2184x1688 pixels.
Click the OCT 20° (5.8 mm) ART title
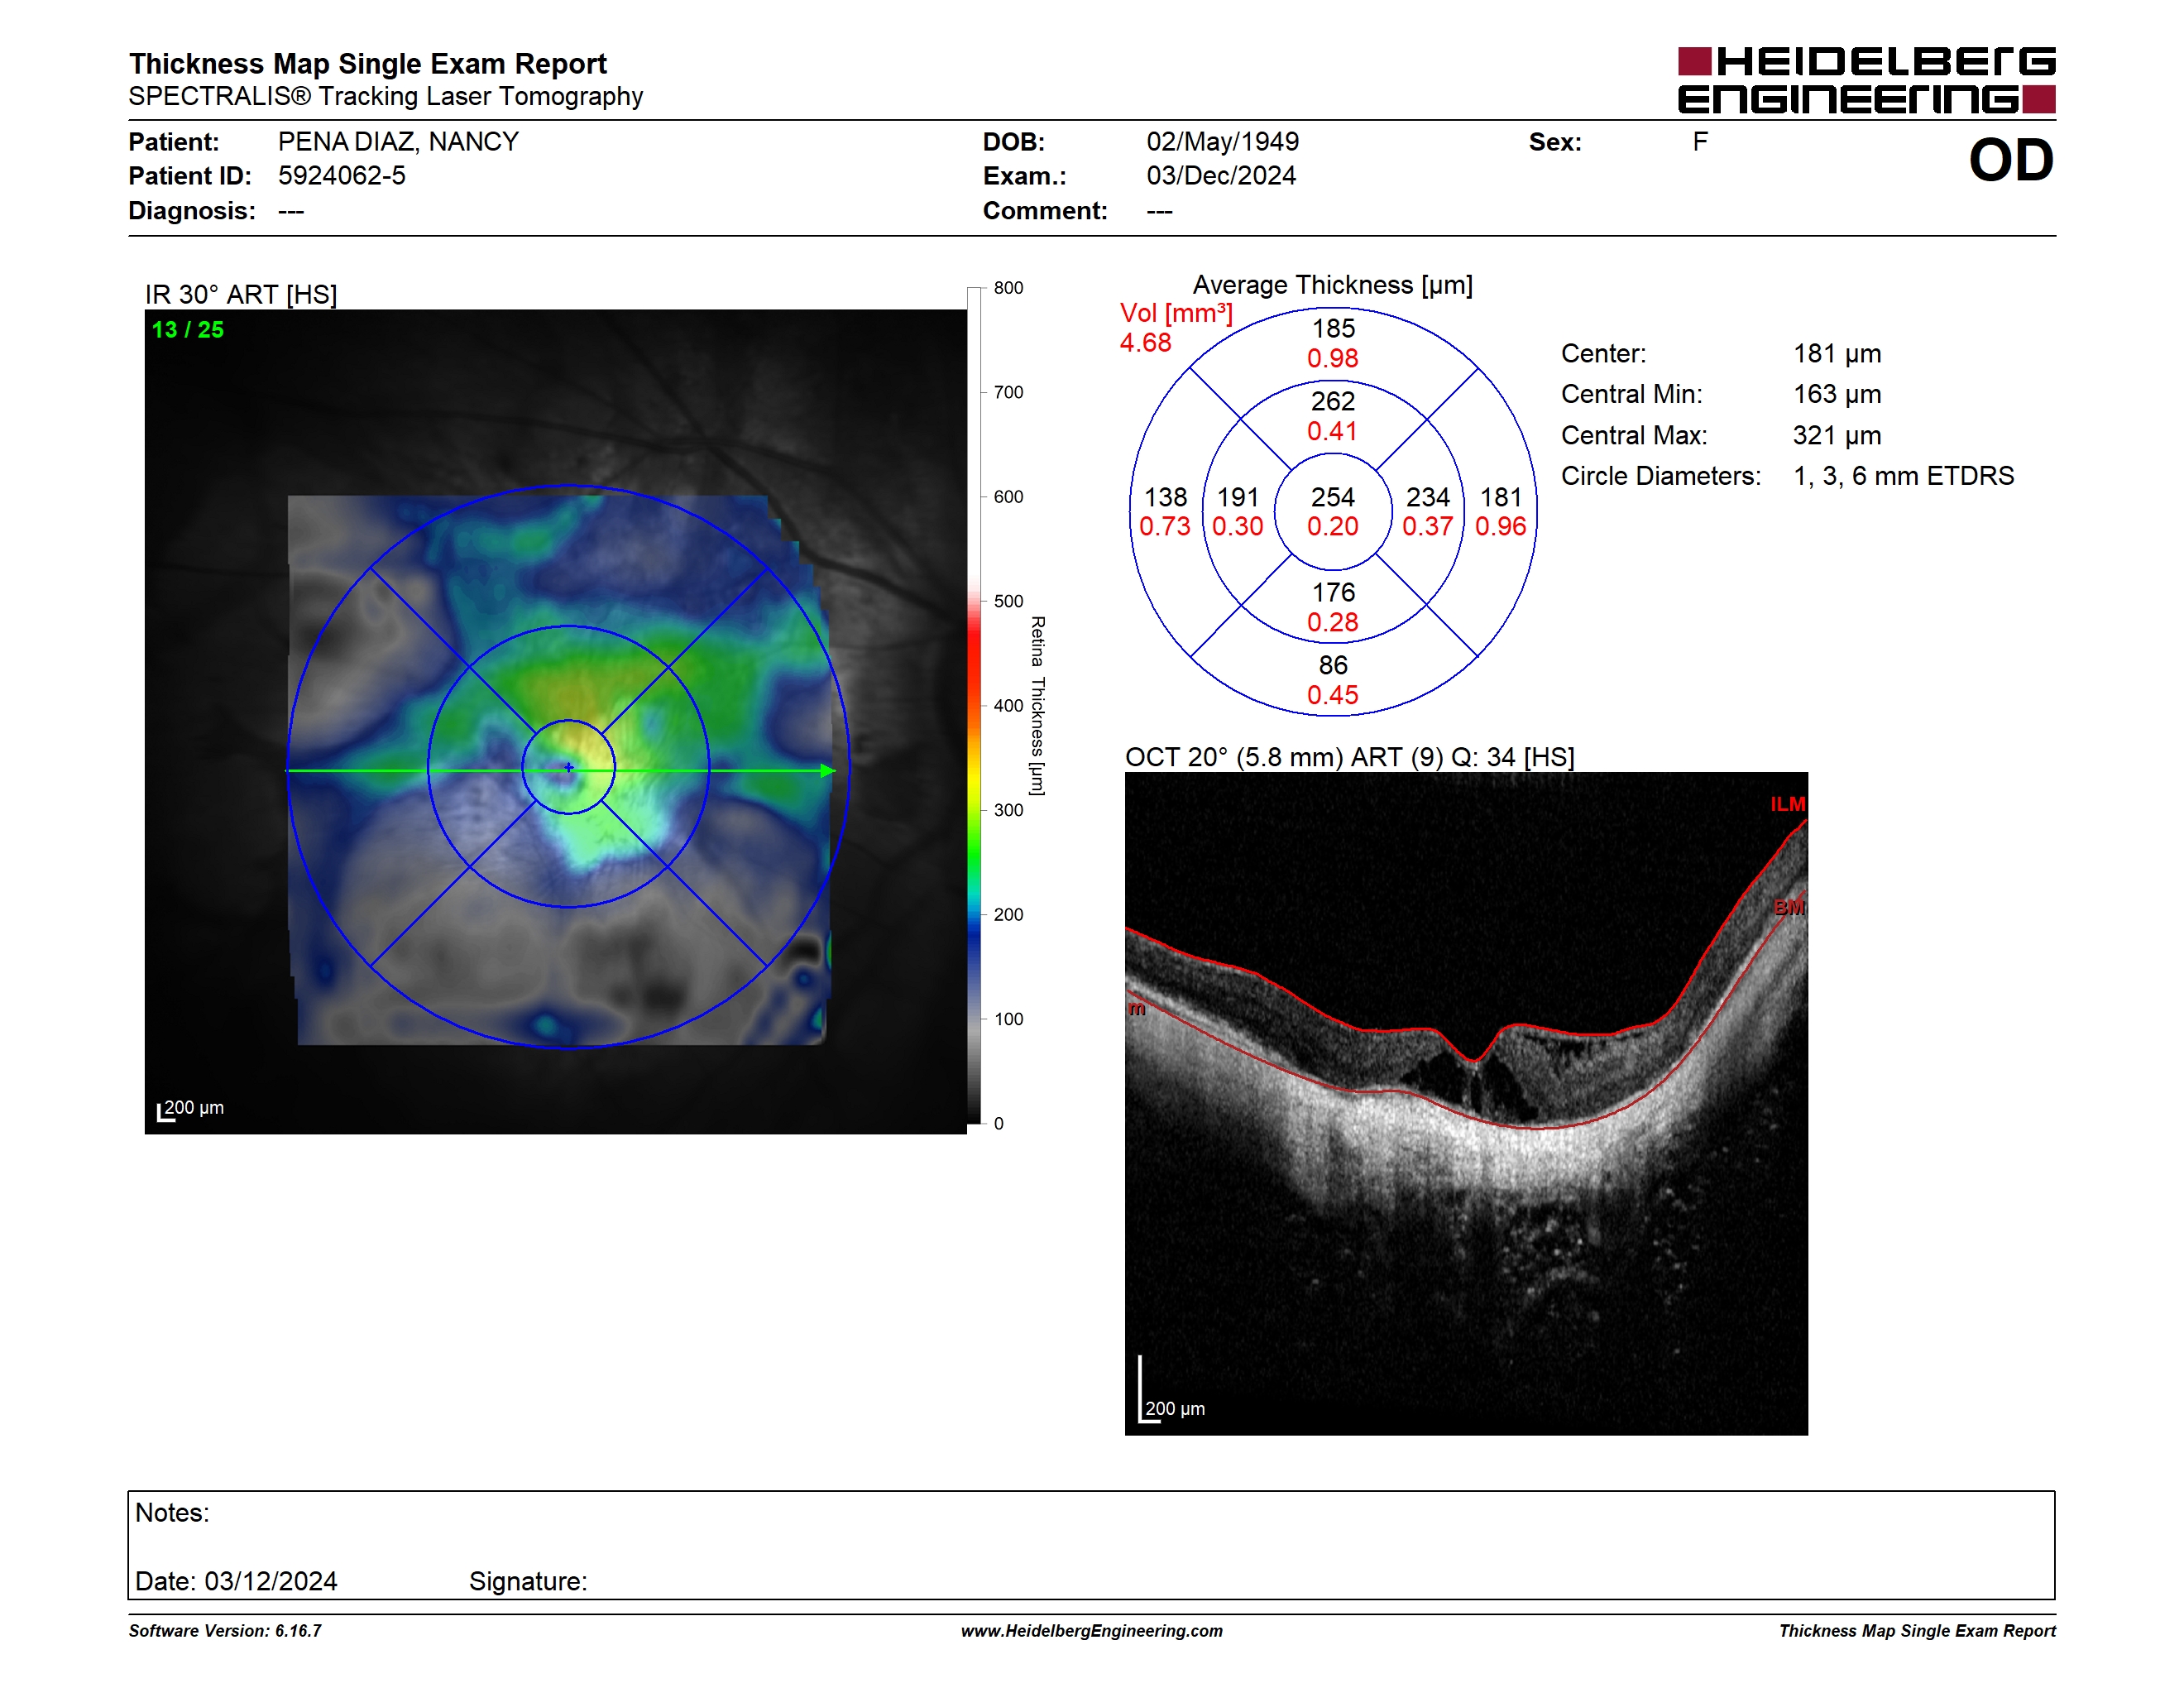(x=1349, y=757)
